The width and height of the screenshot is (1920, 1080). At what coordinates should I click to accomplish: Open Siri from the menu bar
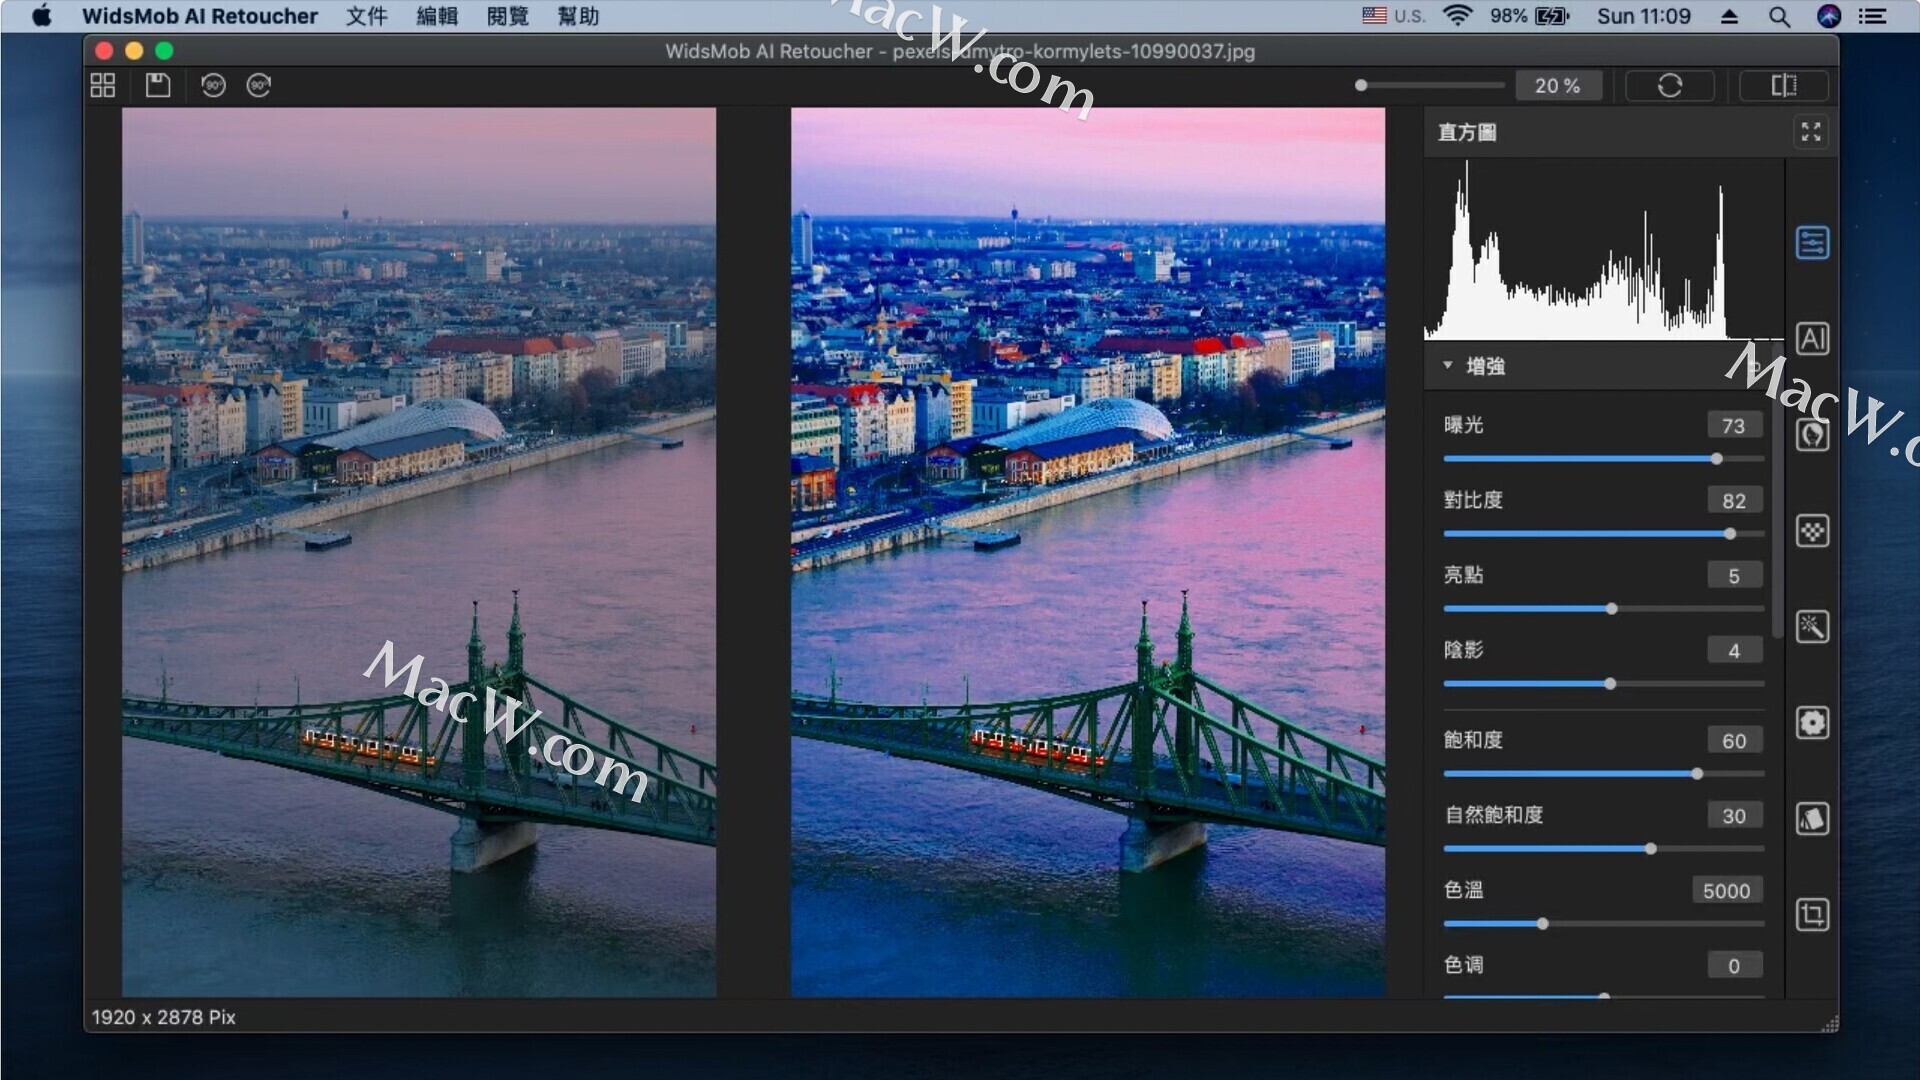tap(1829, 16)
